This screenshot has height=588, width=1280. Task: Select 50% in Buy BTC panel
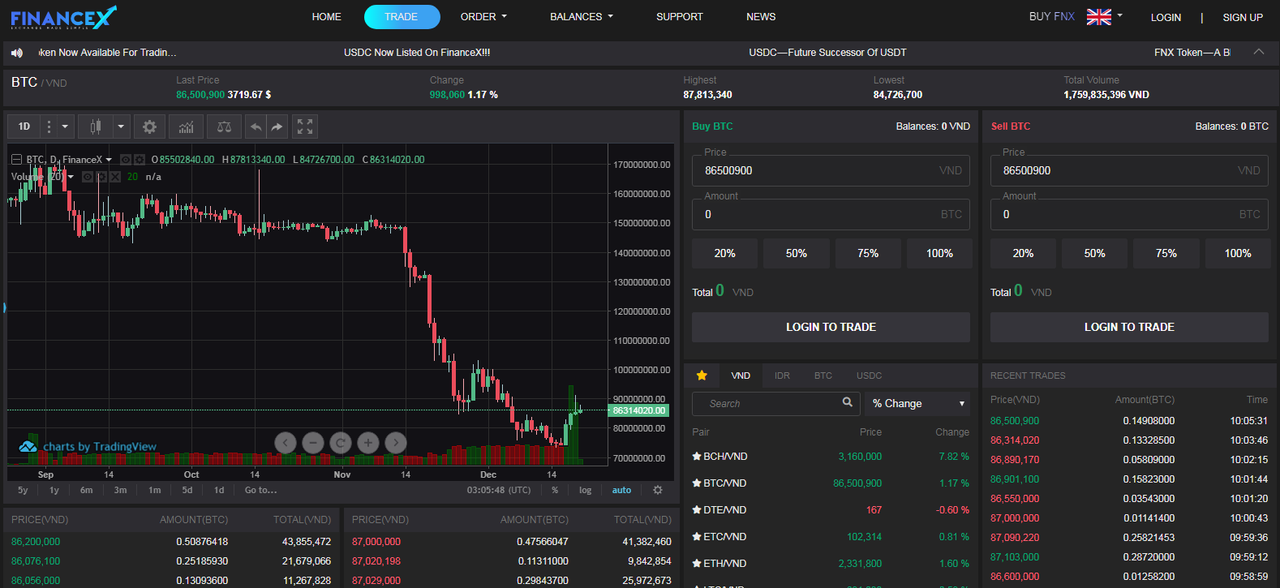coord(796,253)
